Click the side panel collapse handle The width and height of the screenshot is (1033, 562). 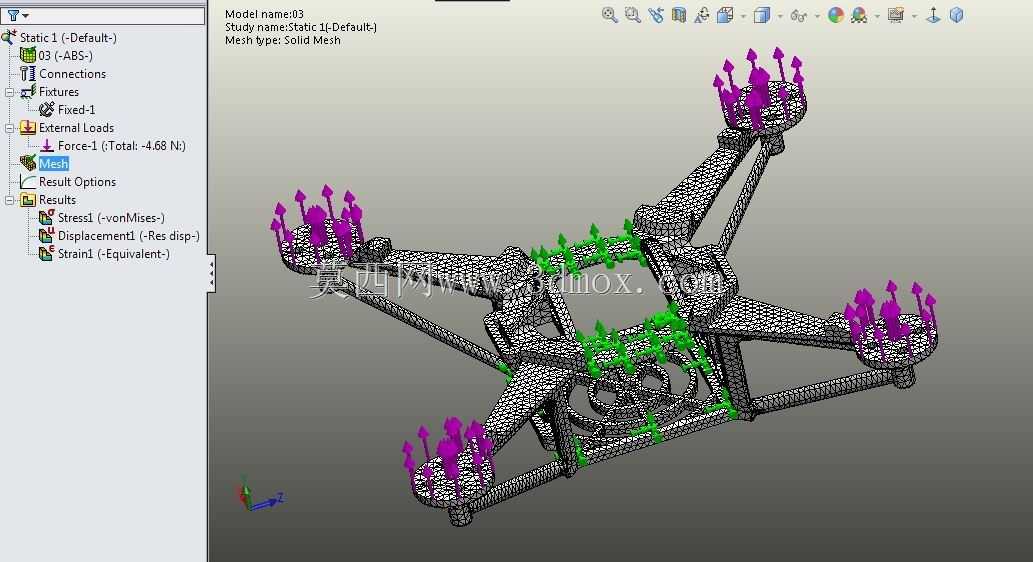click(211, 273)
